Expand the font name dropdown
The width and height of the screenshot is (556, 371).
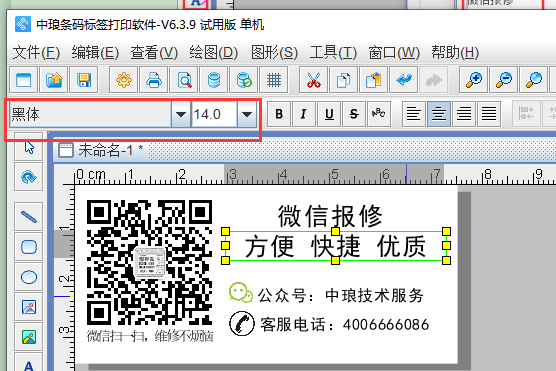(181, 114)
